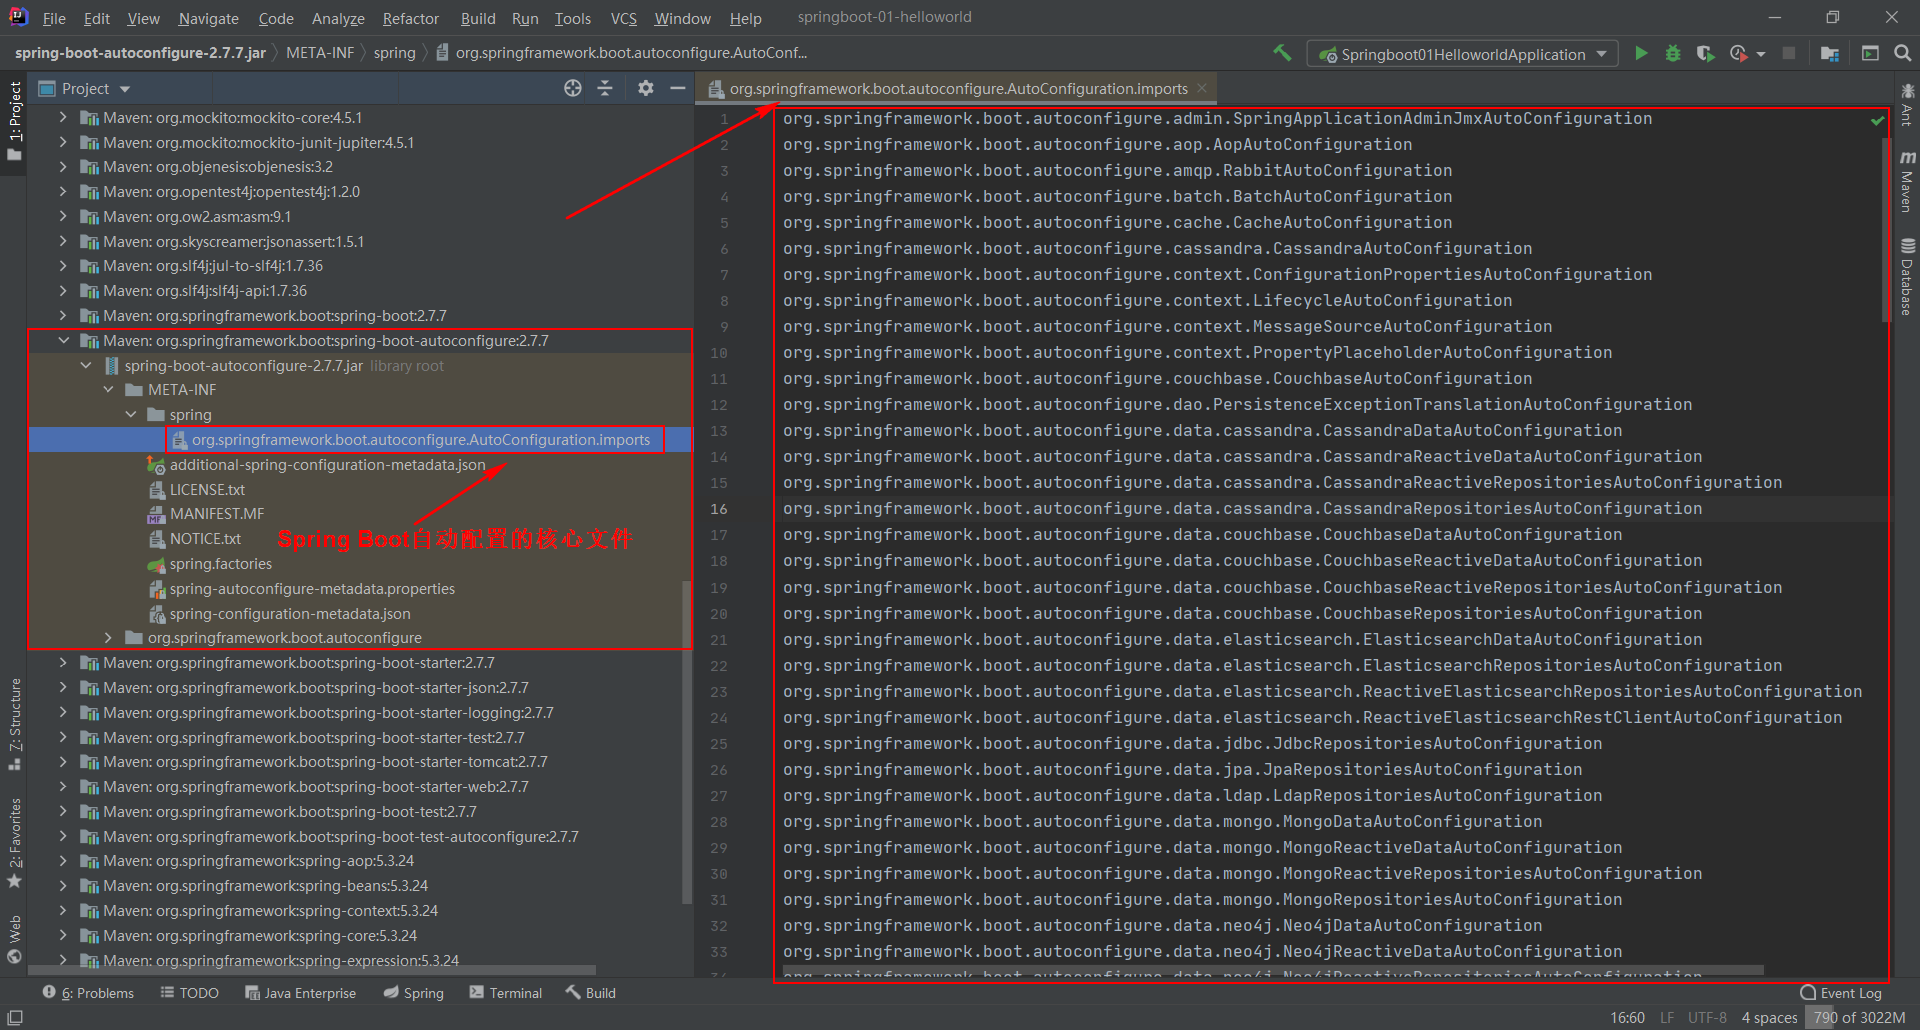Expand the spring-boot-starter-web:2.7.7 Maven library
Screen dimensions: 1920x1030
(63, 787)
